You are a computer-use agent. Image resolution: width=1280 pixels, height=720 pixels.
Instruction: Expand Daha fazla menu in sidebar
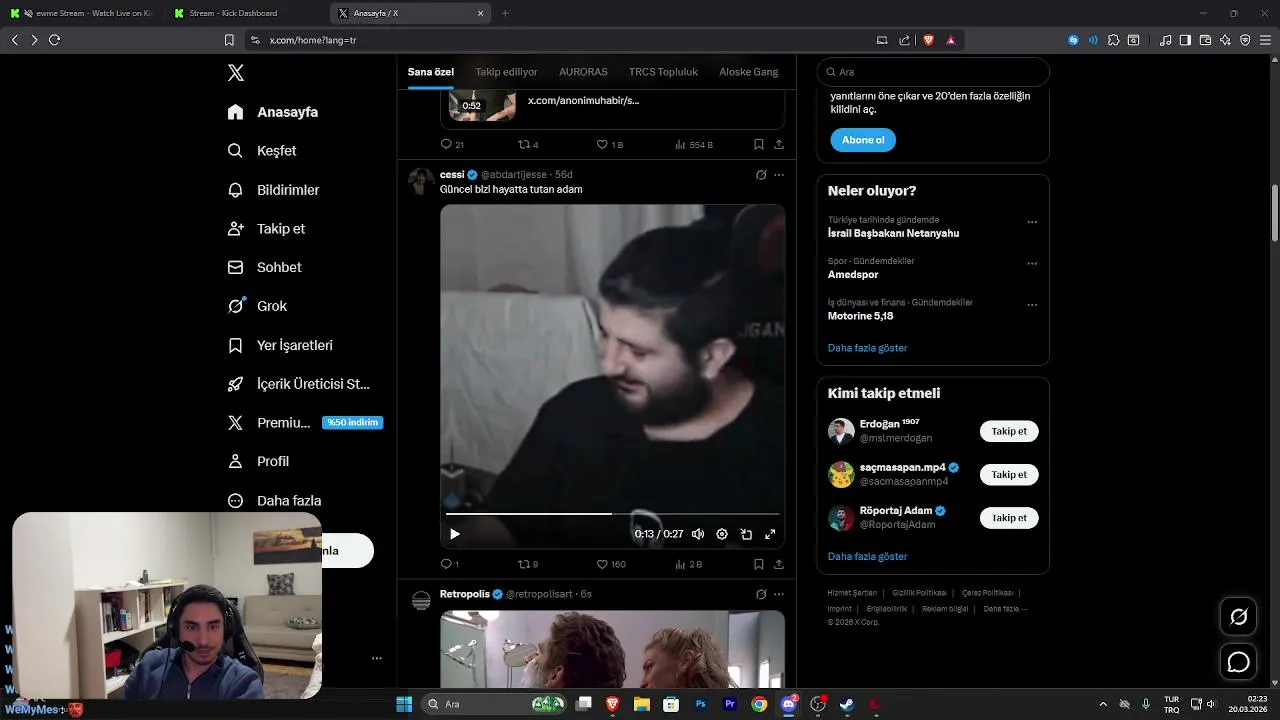[275, 501]
